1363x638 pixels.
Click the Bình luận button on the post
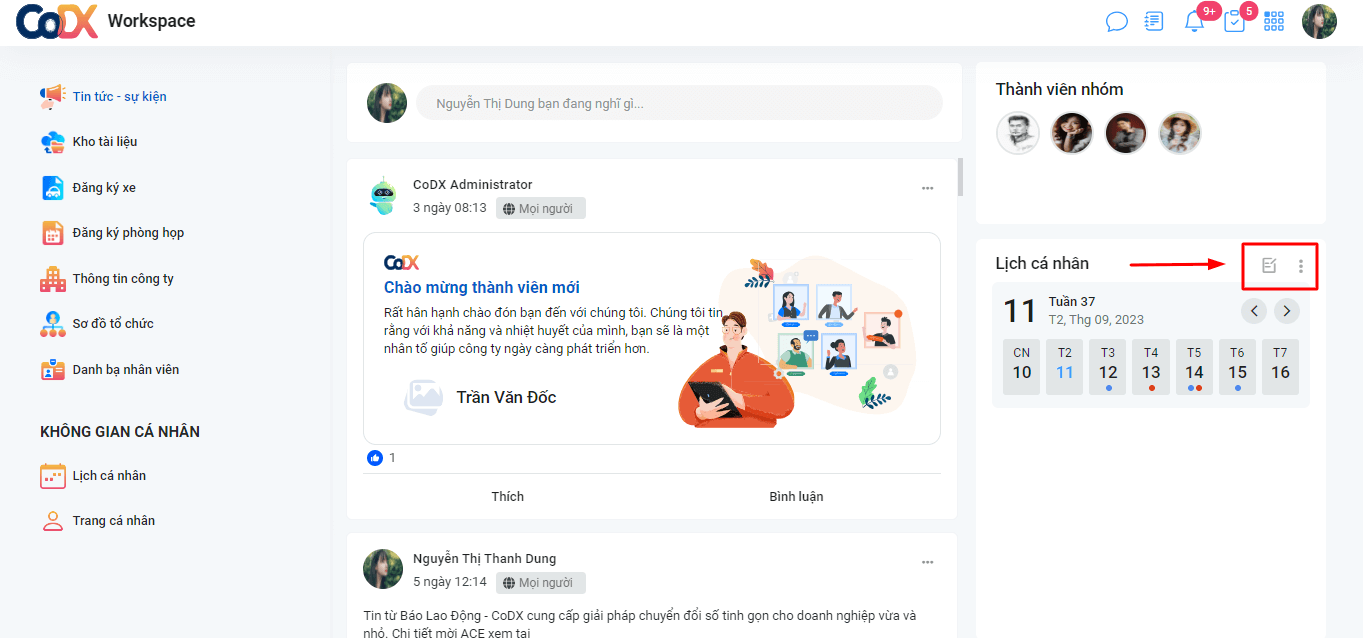(796, 496)
